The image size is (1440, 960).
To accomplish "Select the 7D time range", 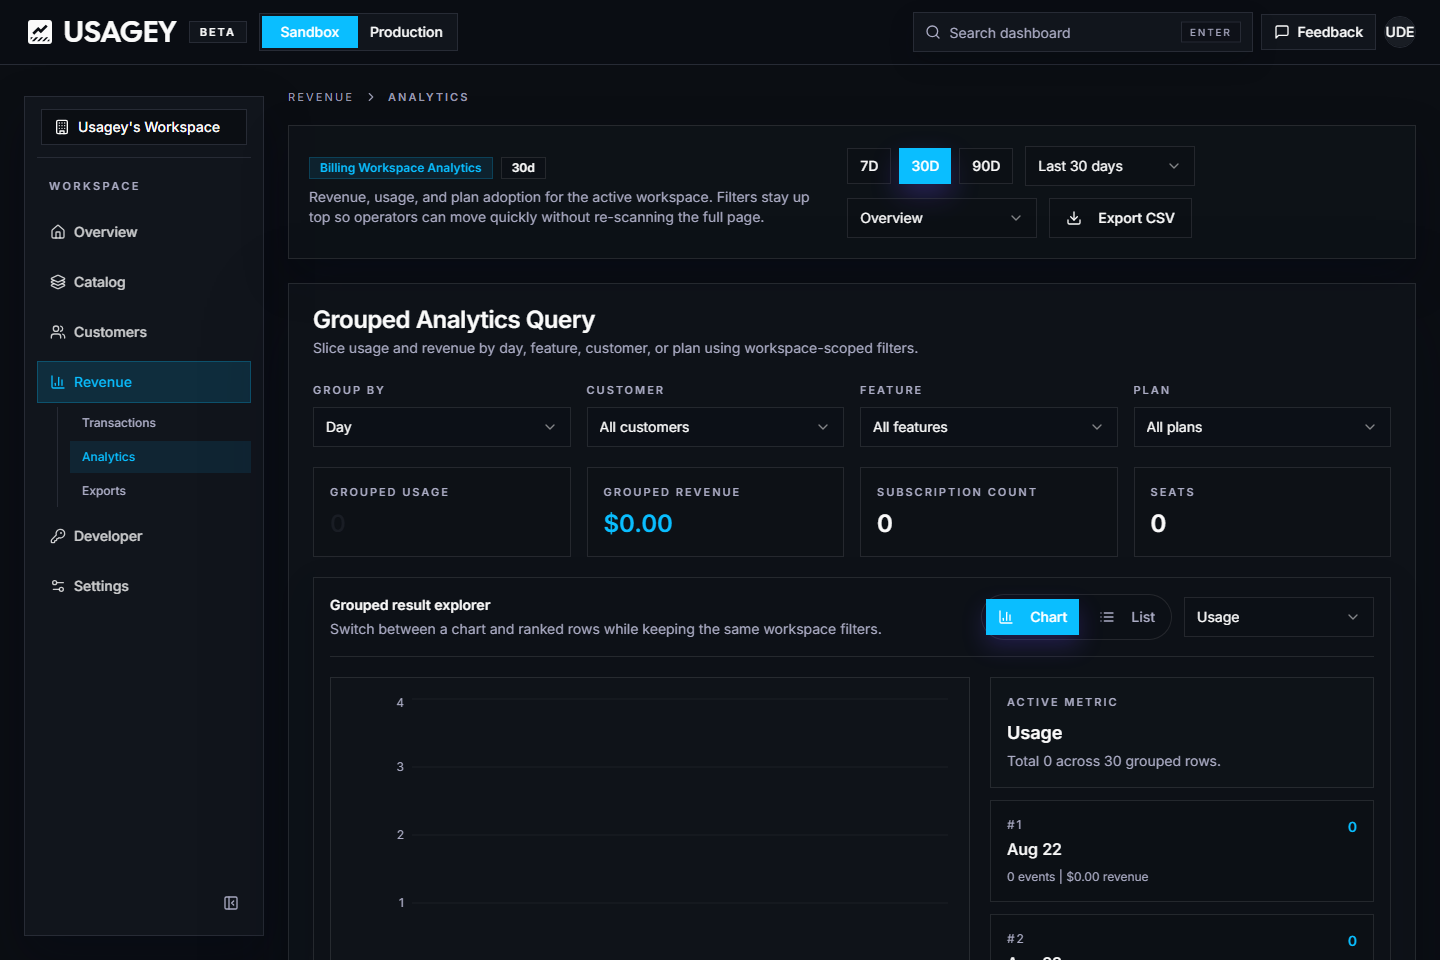I will 869,166.
